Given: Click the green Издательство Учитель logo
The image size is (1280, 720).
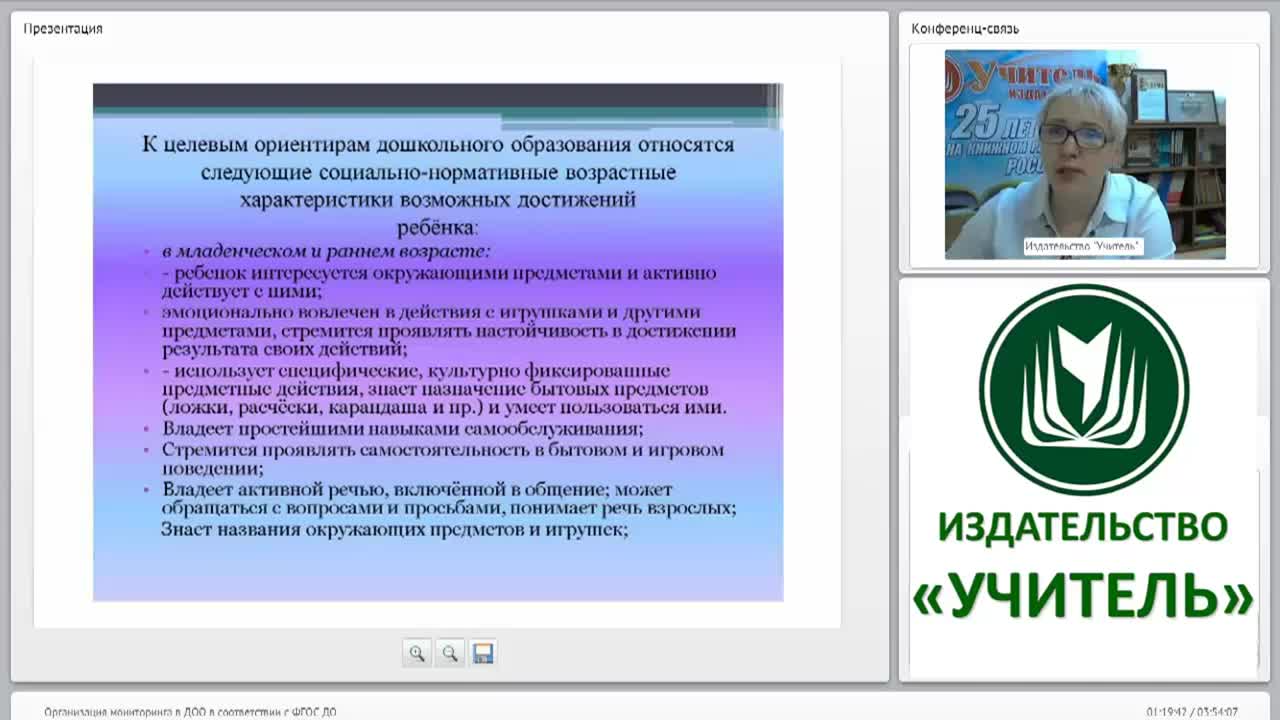Looking at the screenshot, I should [1083, 390].
